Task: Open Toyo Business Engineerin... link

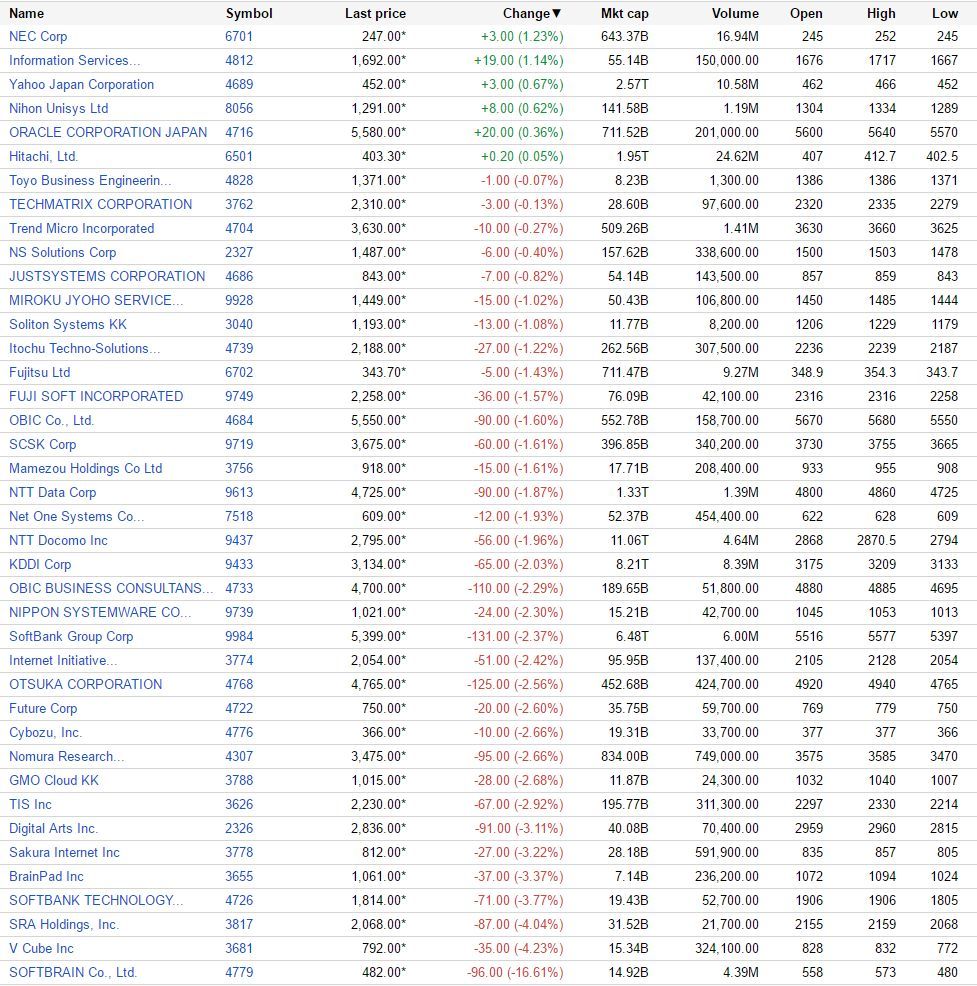Action: click(90, 180)
